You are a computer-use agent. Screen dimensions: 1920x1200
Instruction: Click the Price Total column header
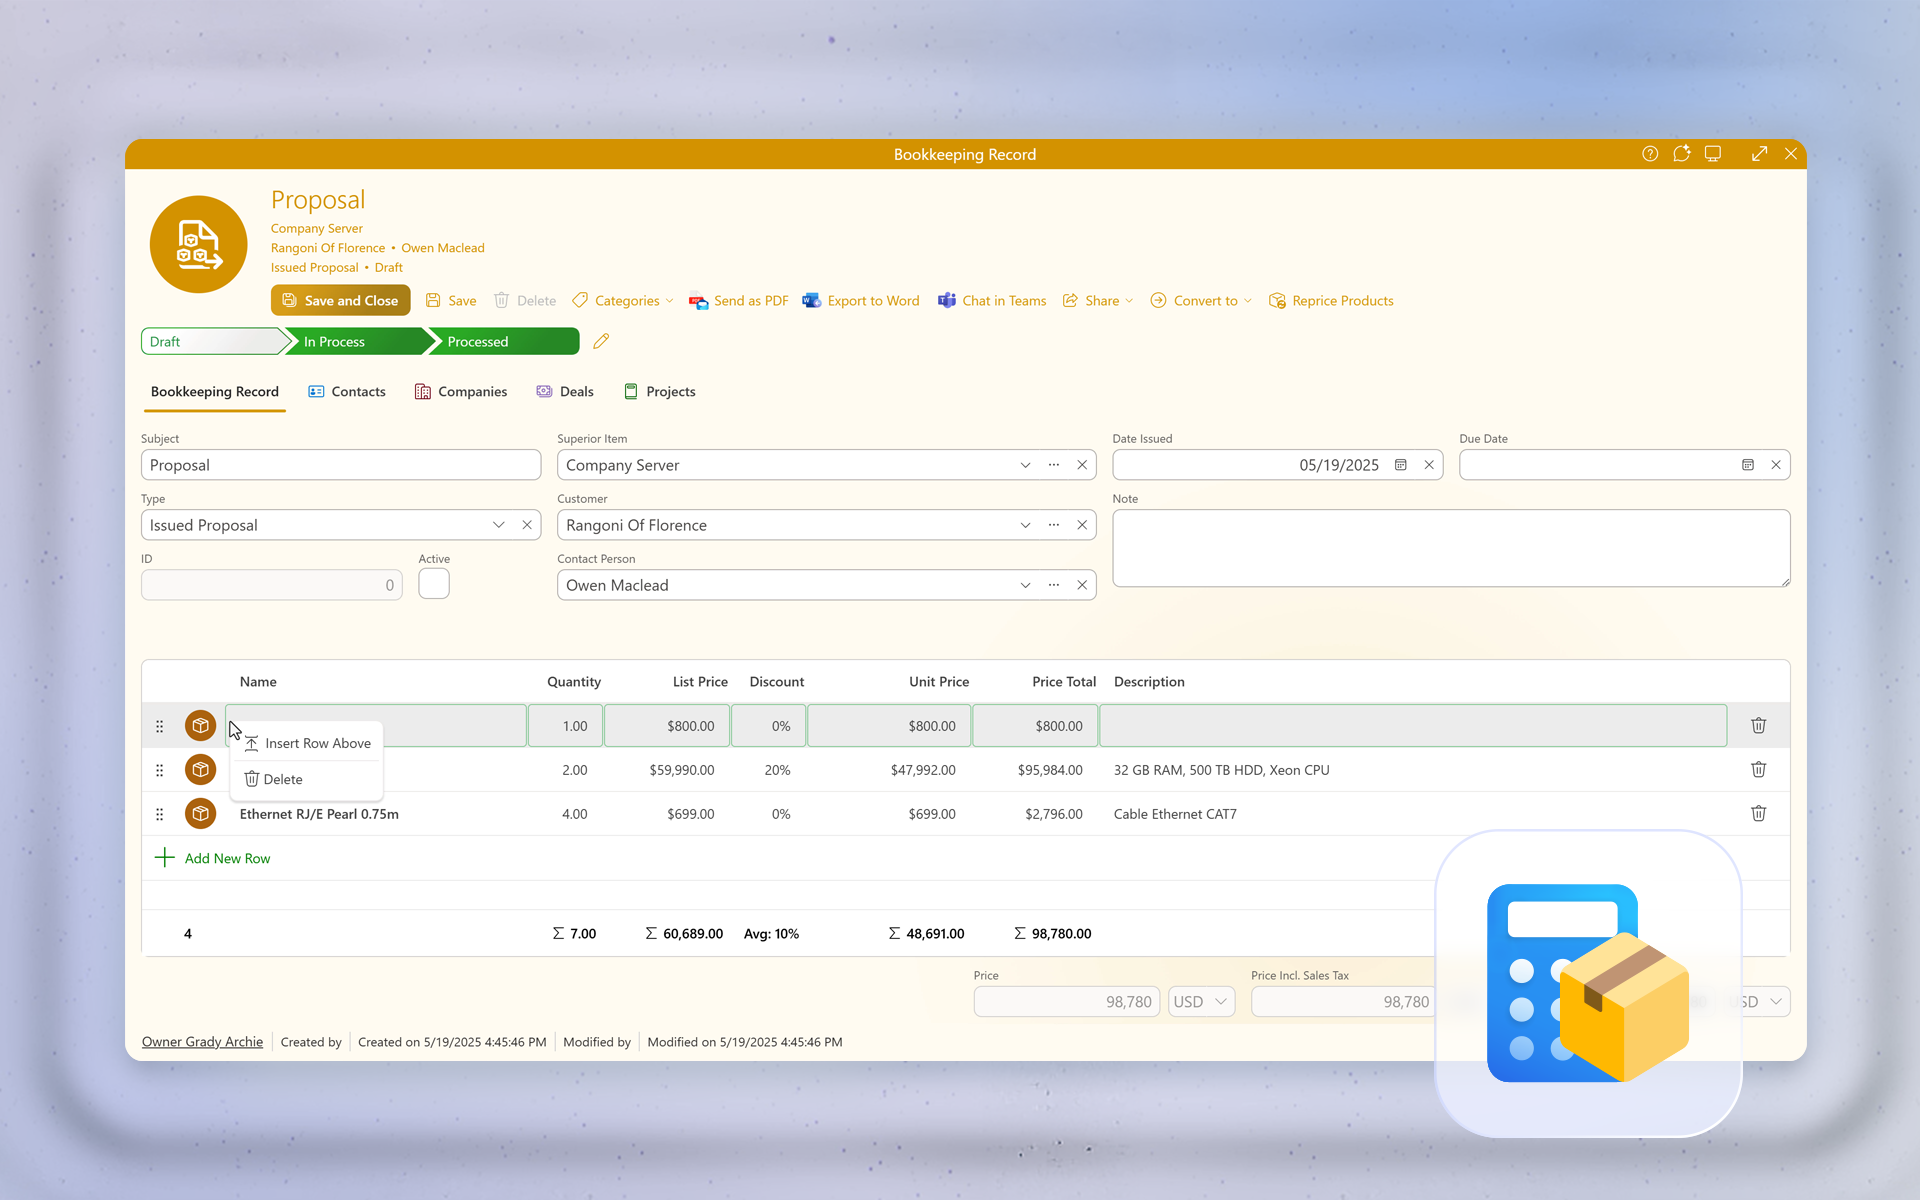pos(1064,682)
